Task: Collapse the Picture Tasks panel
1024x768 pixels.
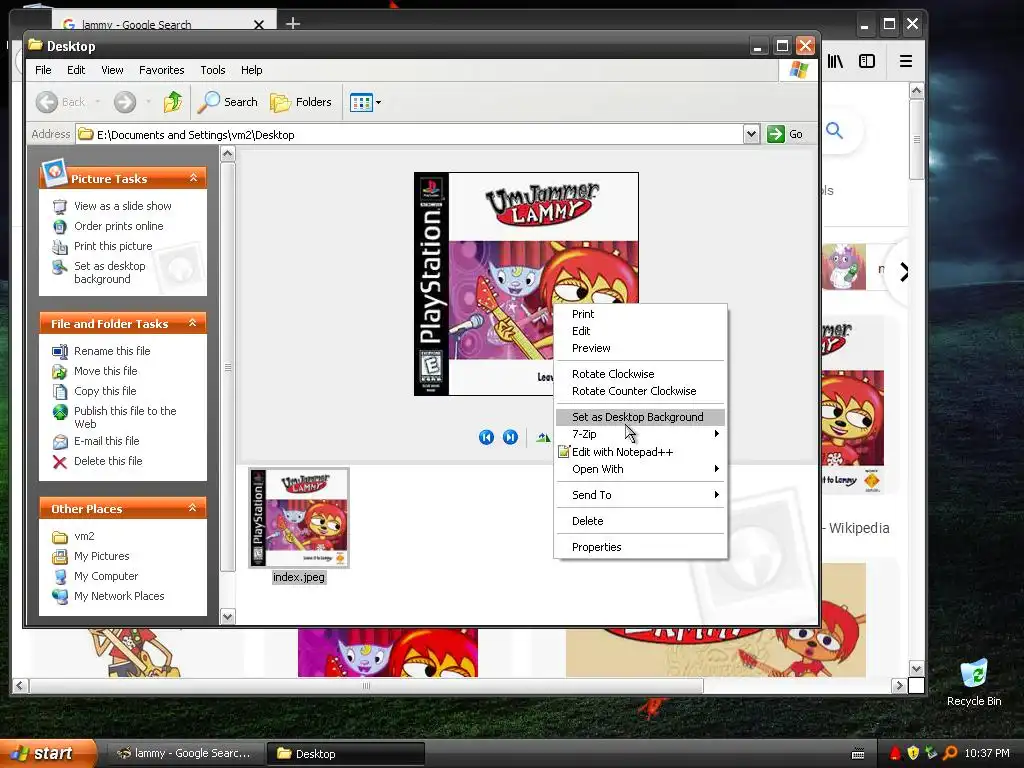Action: coord(193,178)
